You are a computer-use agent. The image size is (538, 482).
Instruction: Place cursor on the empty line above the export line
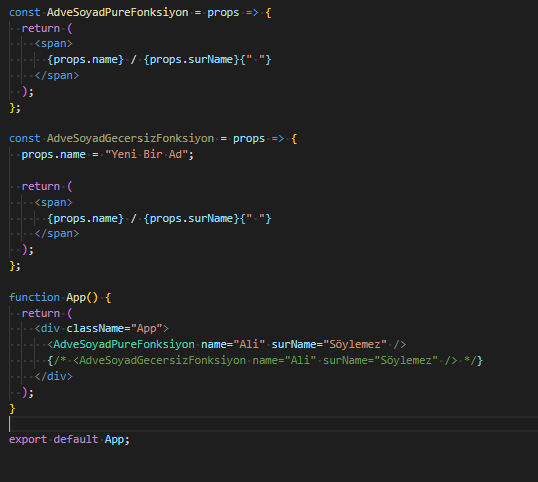coord(273,424)
